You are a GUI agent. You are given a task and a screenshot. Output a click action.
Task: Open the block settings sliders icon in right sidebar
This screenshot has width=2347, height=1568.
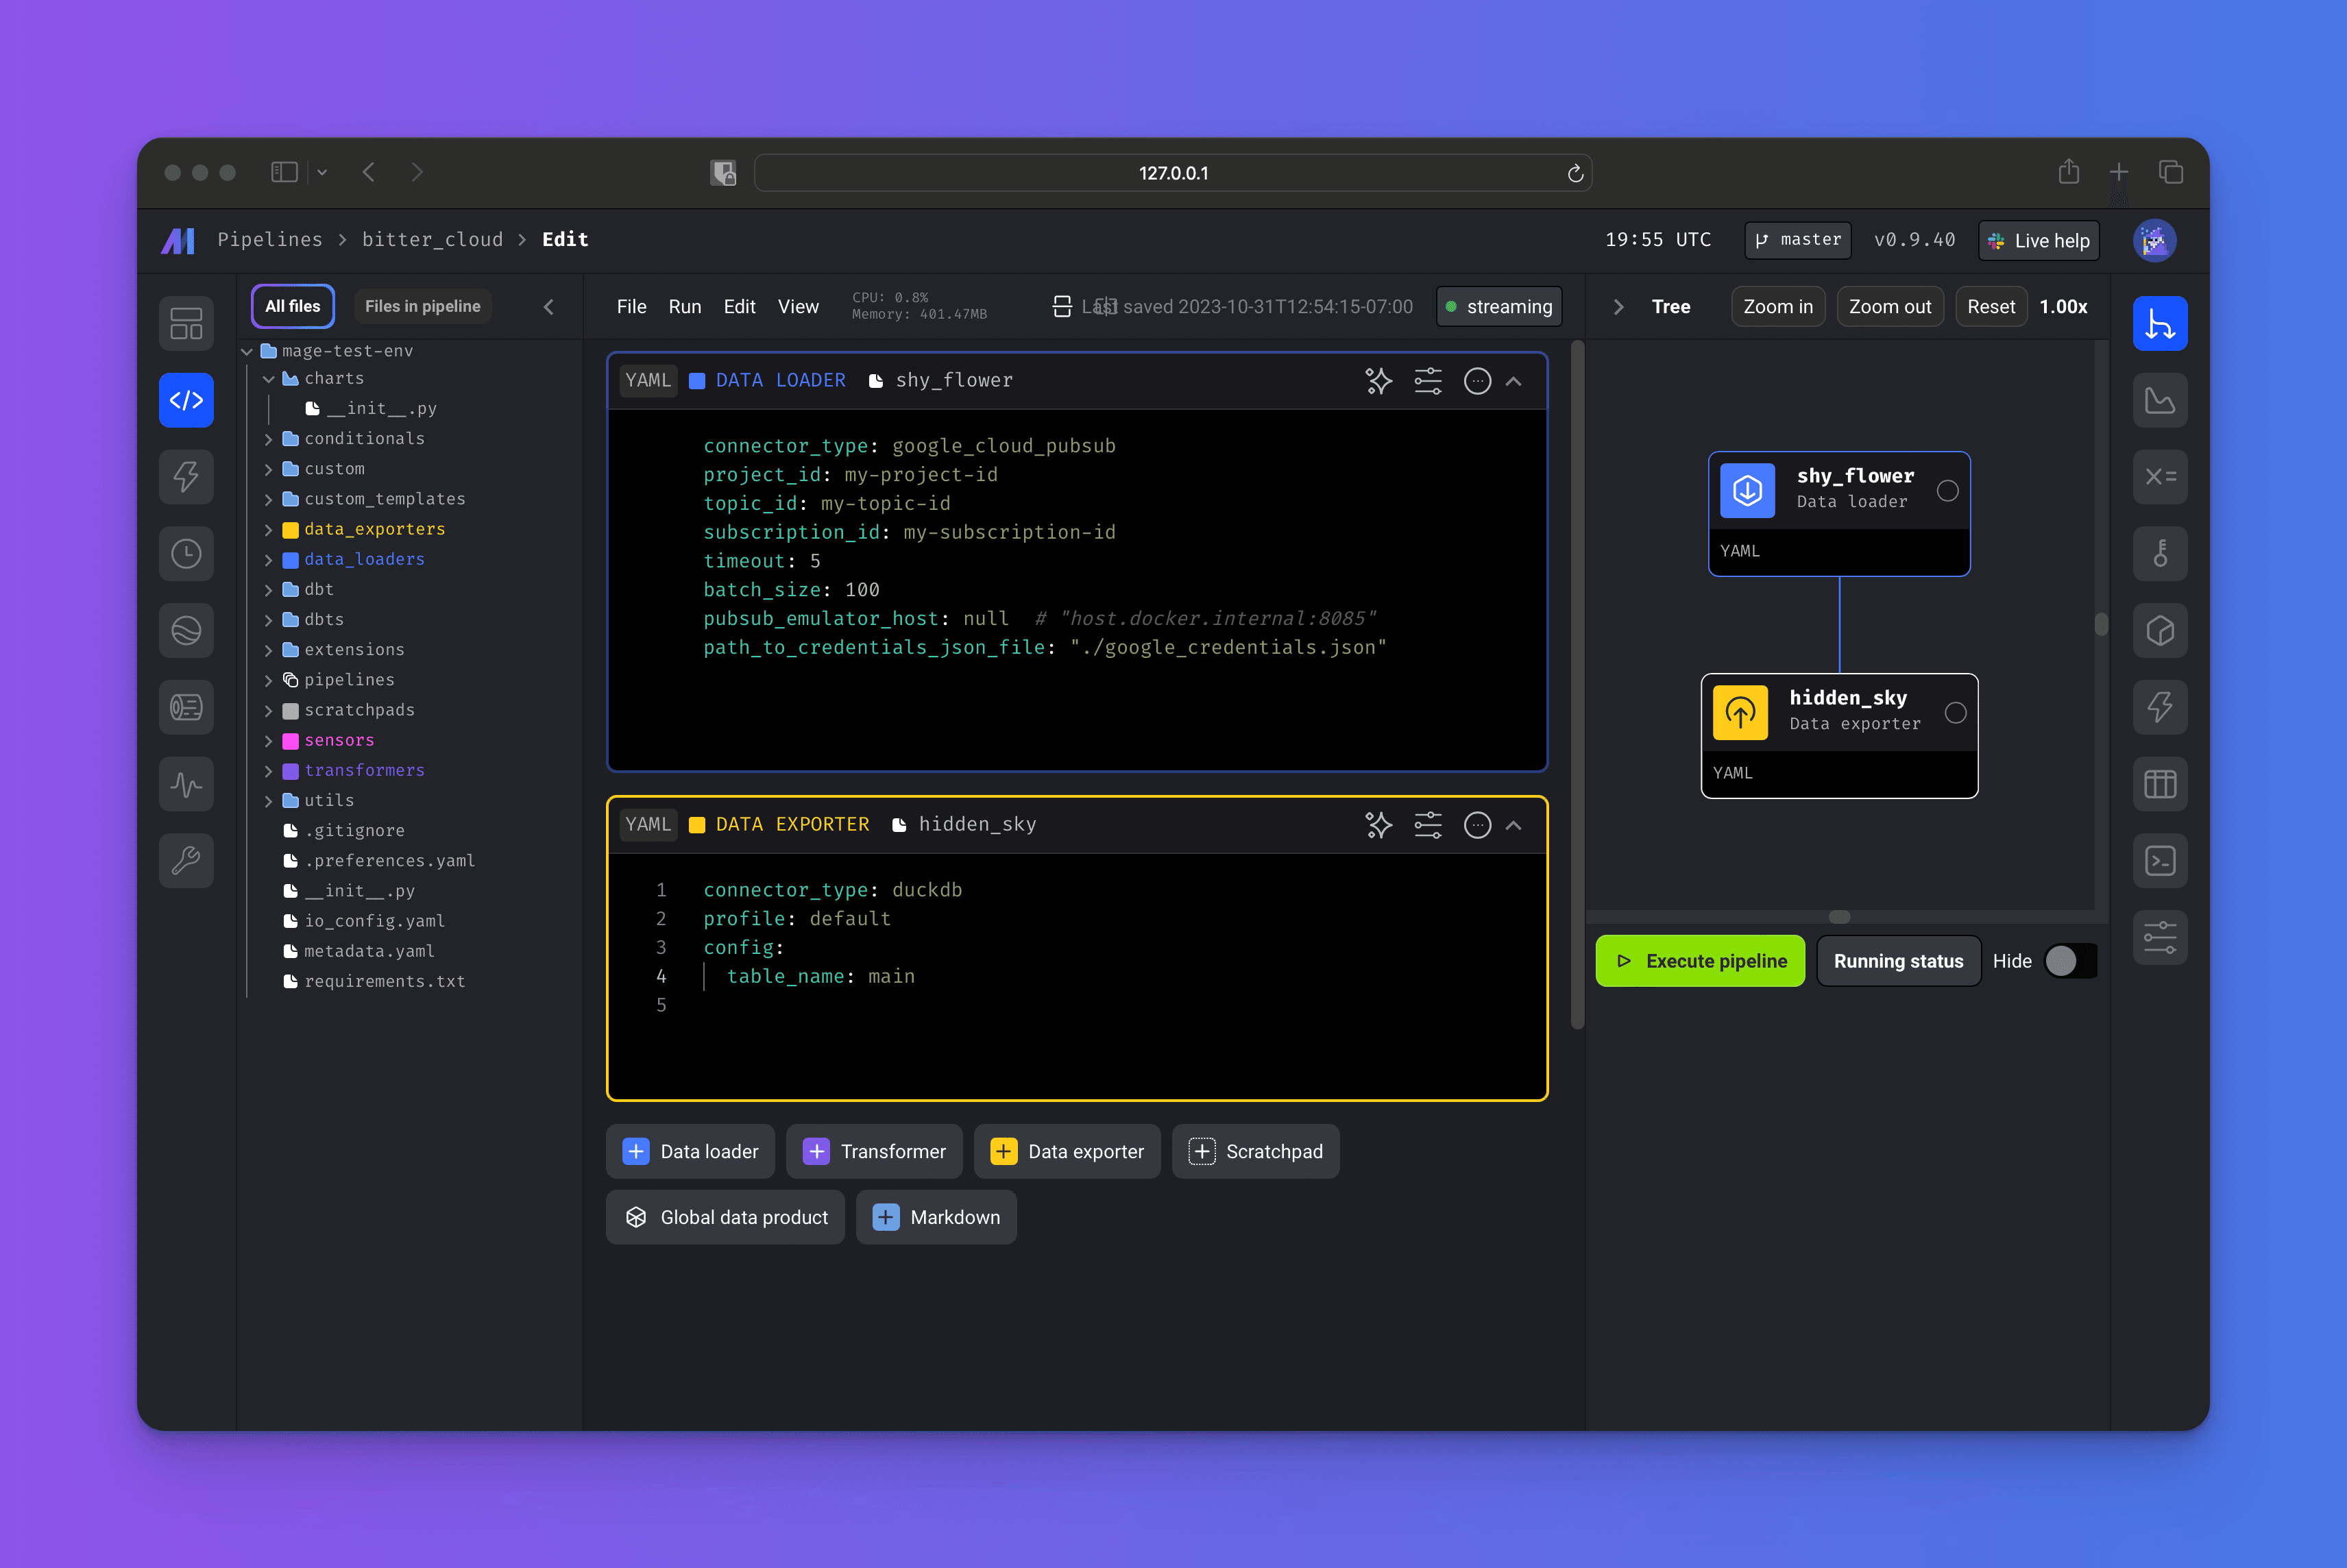click(2160, 938)
